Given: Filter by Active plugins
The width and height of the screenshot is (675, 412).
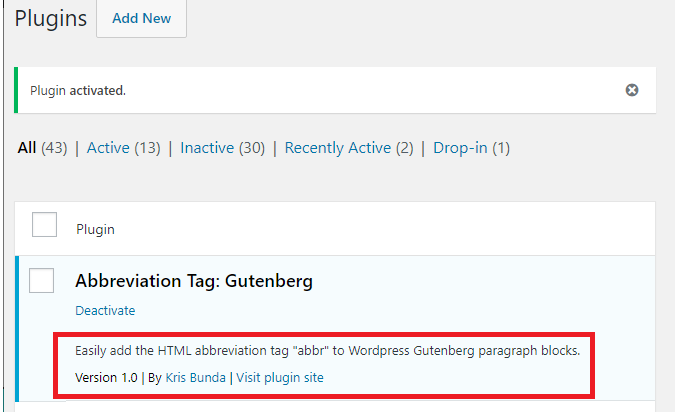Looking at the screenshot, I should pyautogui.click(x=124, y=148).
